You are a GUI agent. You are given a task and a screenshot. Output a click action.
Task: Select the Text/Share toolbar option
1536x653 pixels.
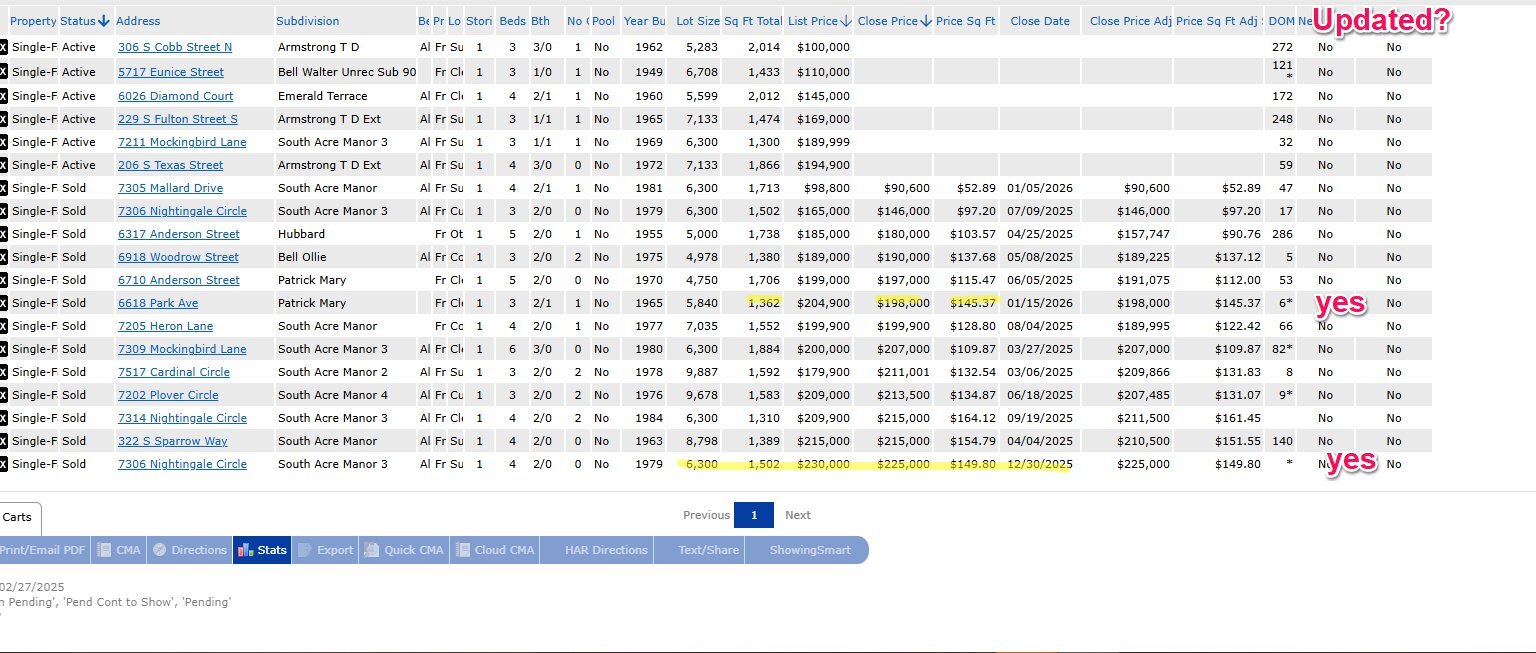[x=708, y=550]
